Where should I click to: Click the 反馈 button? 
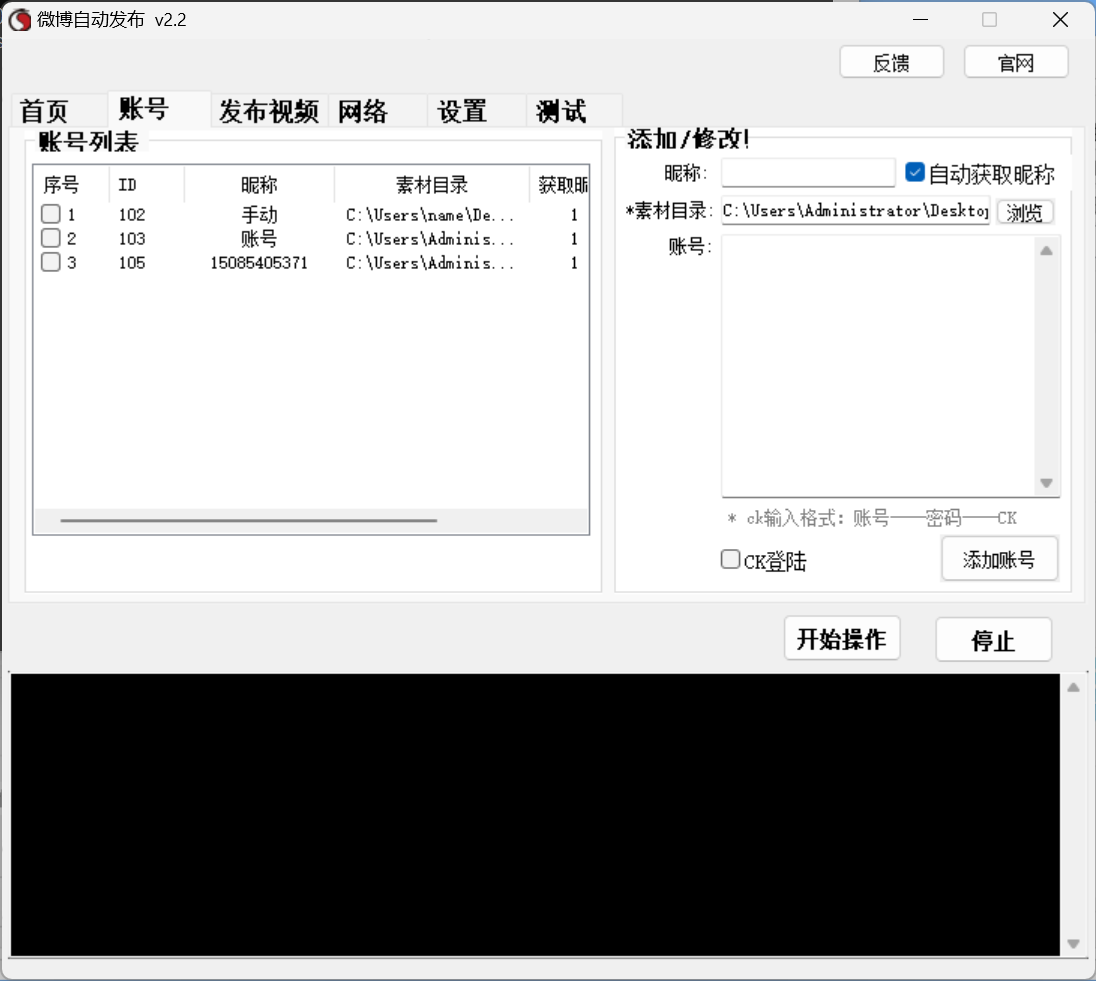[x=891, y=63]
